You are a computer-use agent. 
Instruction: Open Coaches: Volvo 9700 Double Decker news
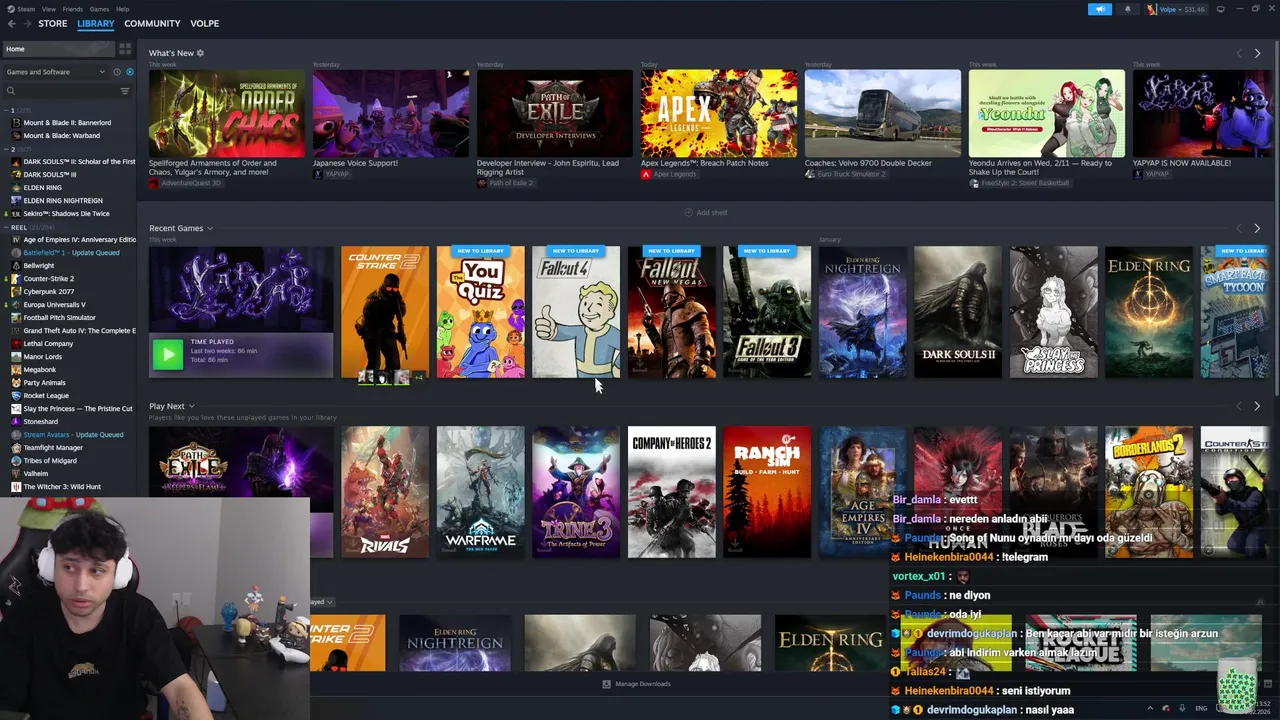click(x=868, y=163)
